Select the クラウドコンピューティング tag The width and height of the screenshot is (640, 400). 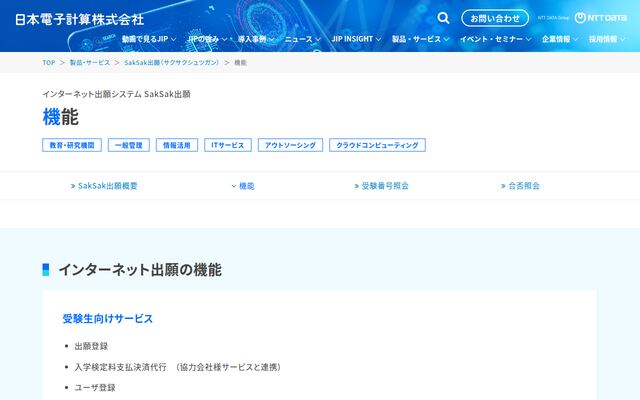pyautogui.click(x=378, y=145)
